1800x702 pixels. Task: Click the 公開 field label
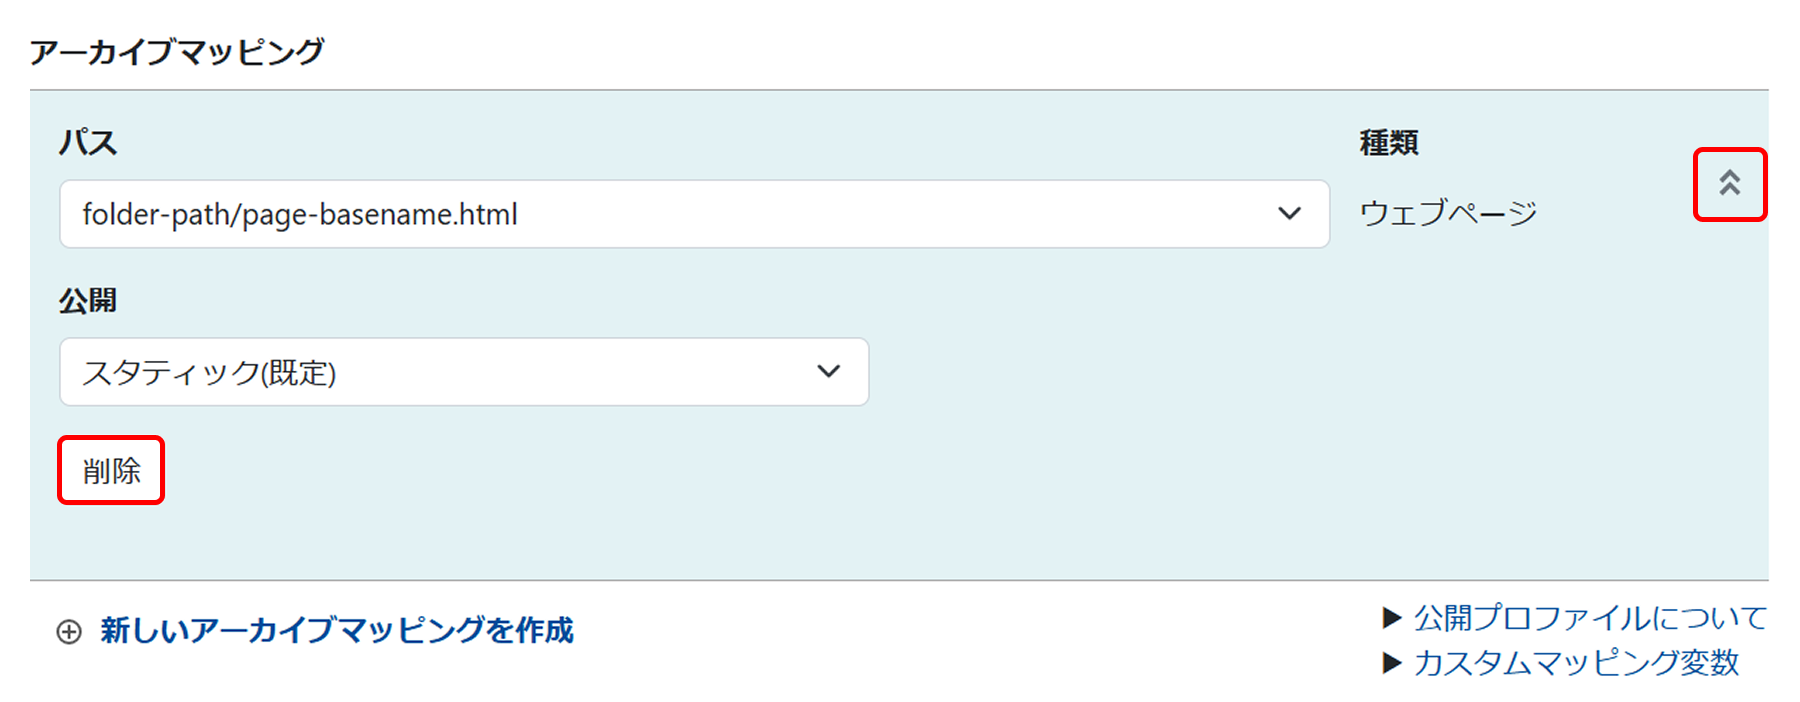coord(88,301)
